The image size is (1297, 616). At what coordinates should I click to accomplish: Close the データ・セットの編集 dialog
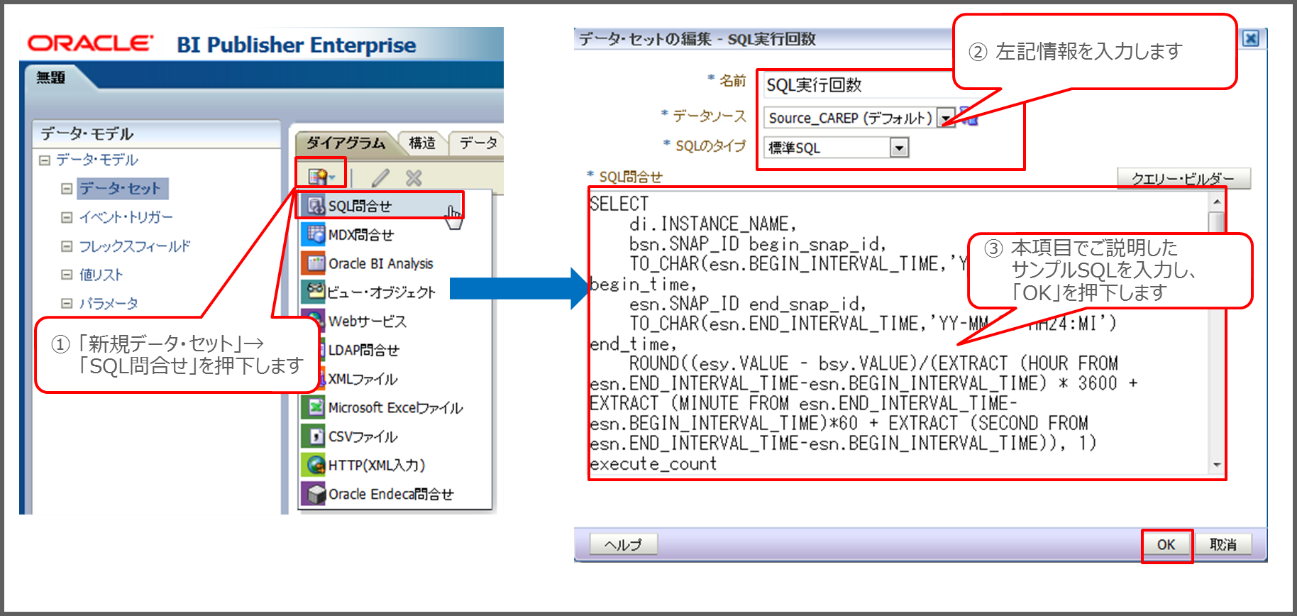point(1249,38)
